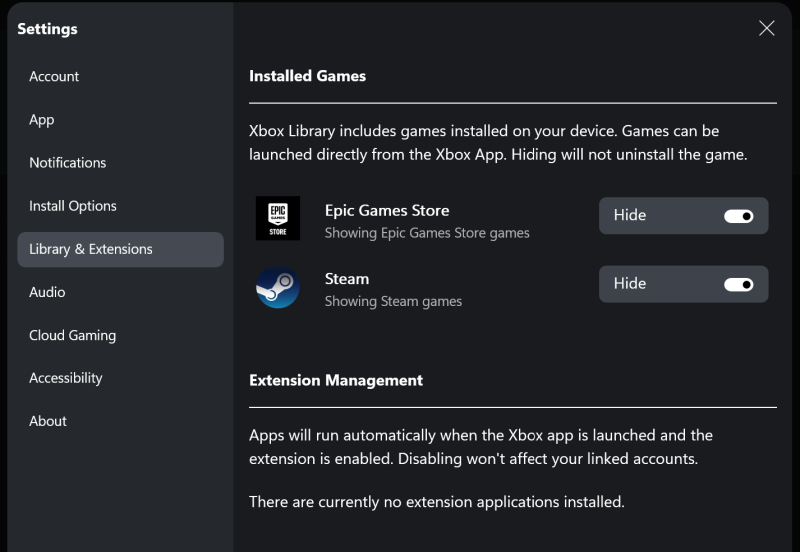Click Hide label in Steam row
800x552 pixels.
coord(630,284)
